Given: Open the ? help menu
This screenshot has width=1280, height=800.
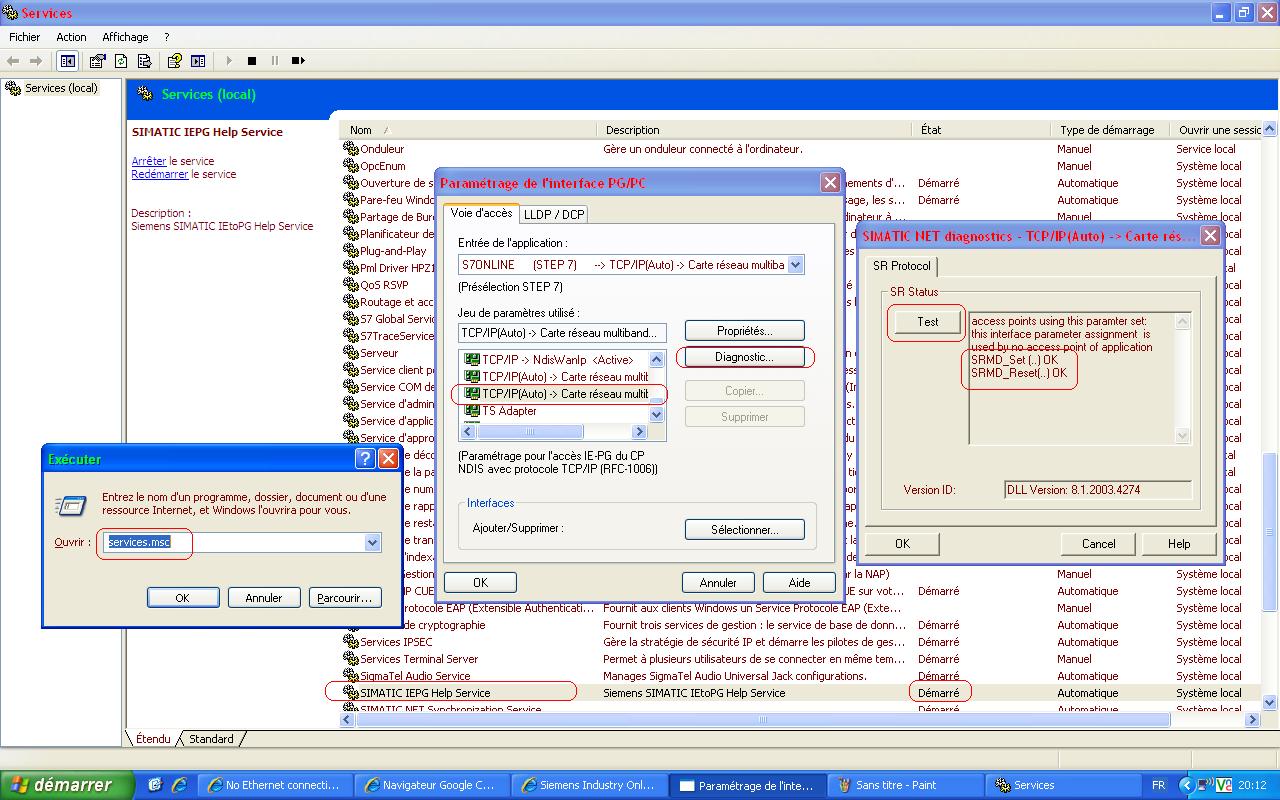Looking at the screenshot, I should click(x=167, y=37).
